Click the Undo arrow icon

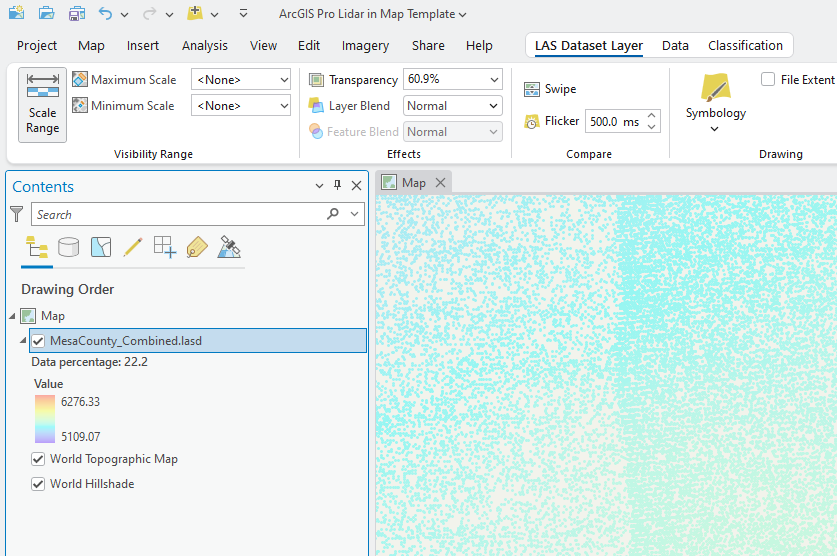click(105, 13)
